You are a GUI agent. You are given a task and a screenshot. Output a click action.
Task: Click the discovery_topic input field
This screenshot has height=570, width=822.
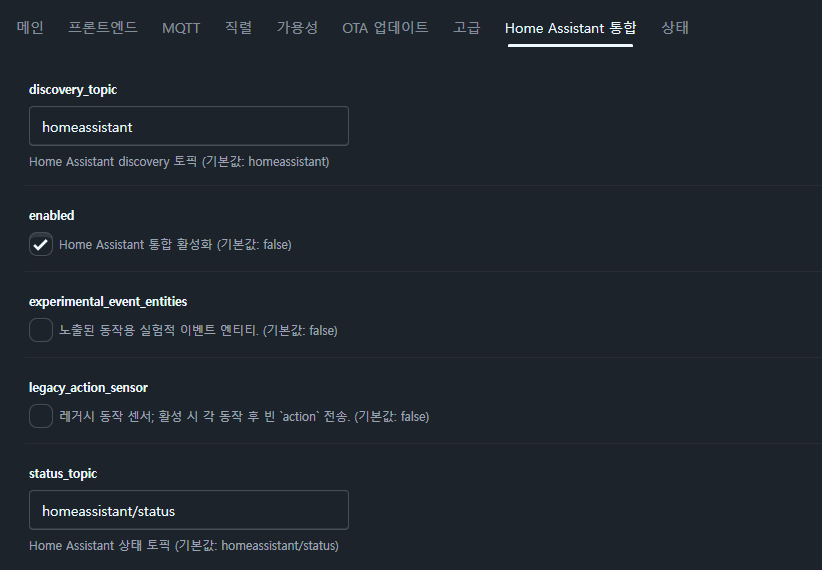coord(189,126)
